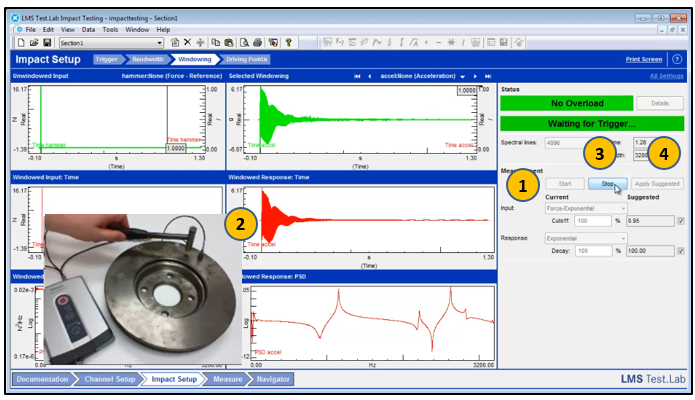The width and height of the screenshot is (695, 400).
Task: Expand the Input Force-Exponential window dropdown
Action: pos(624,208)
